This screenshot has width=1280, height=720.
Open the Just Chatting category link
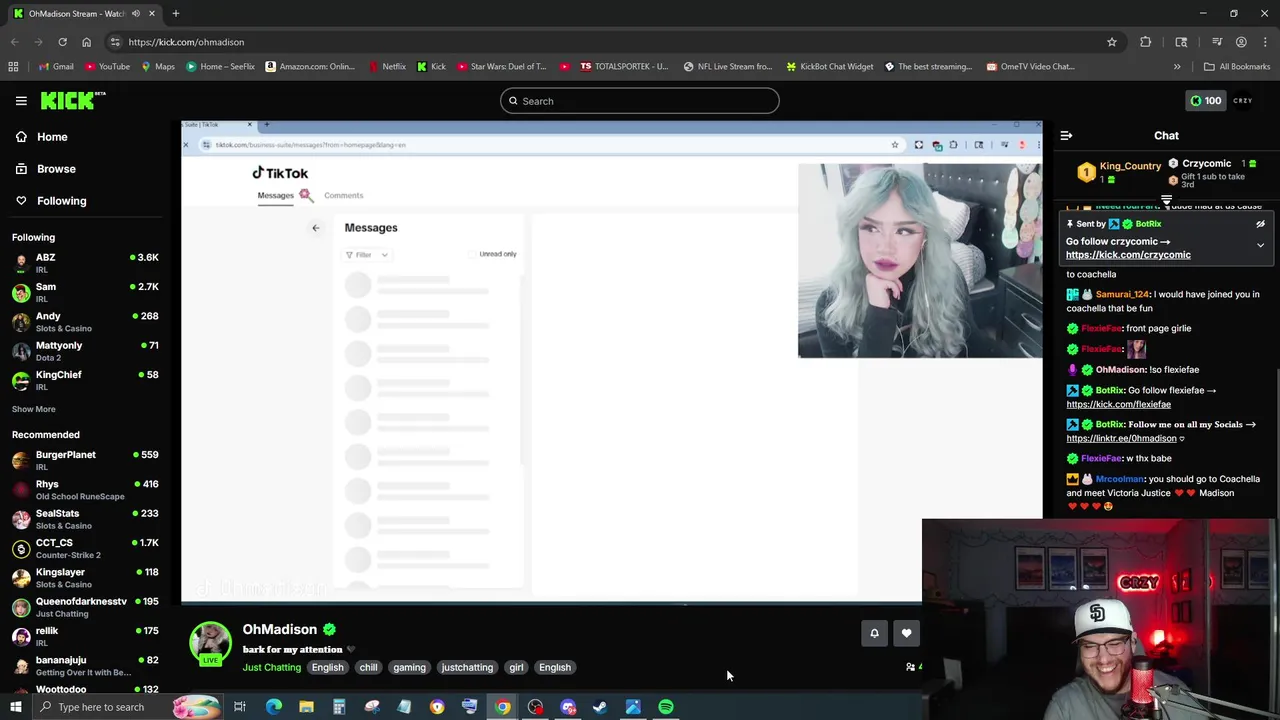point(271,668)
